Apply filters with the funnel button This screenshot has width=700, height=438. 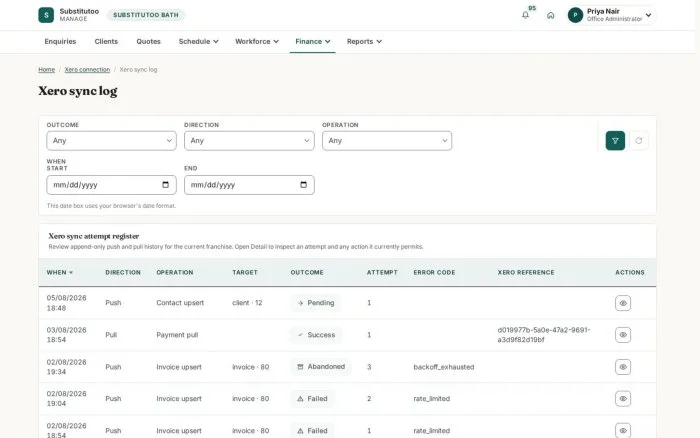615,141
